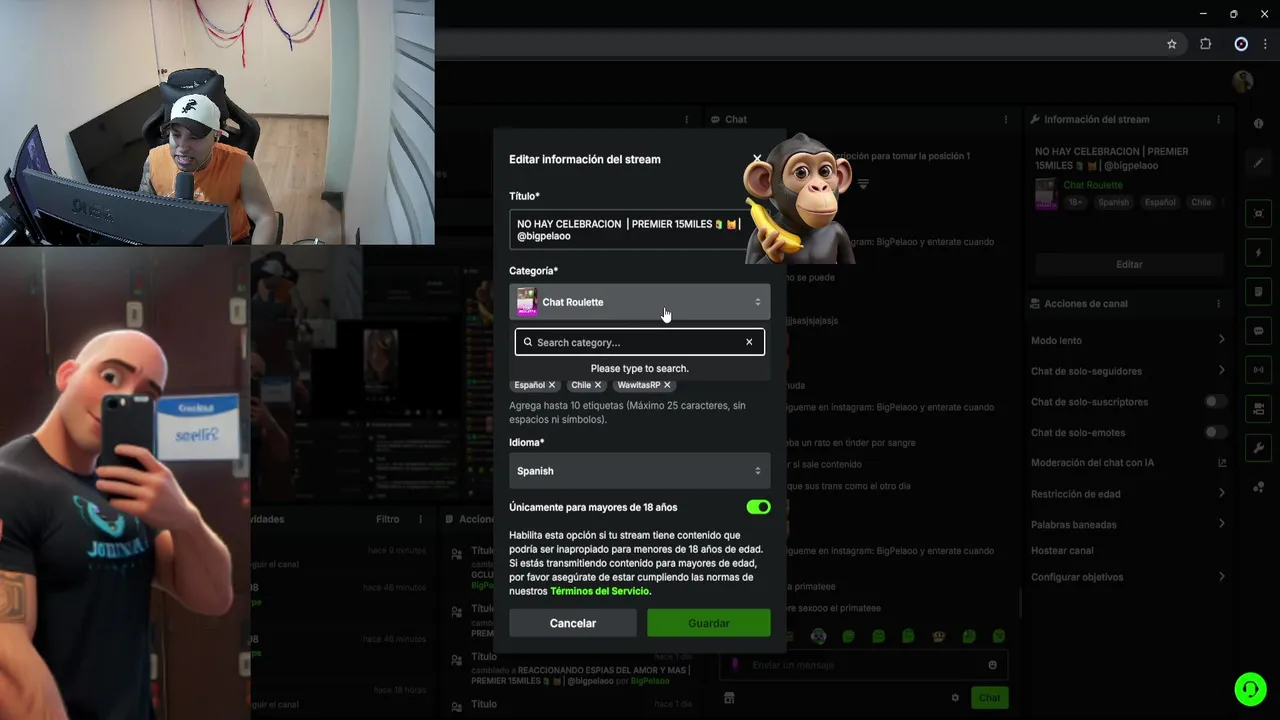
Task: Click the screen capture sidebar icon
Action: pos(1258,214)
